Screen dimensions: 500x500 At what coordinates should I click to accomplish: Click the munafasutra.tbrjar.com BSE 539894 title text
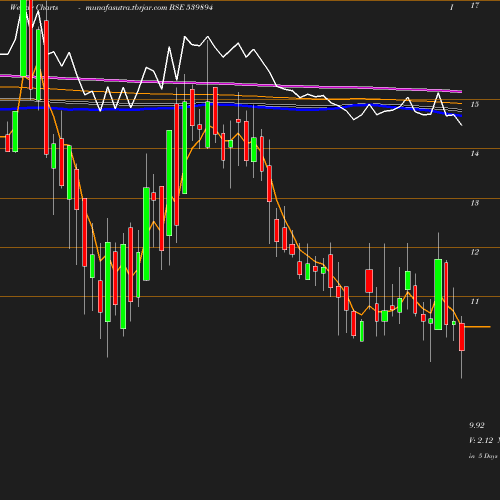tap(149, 7)
